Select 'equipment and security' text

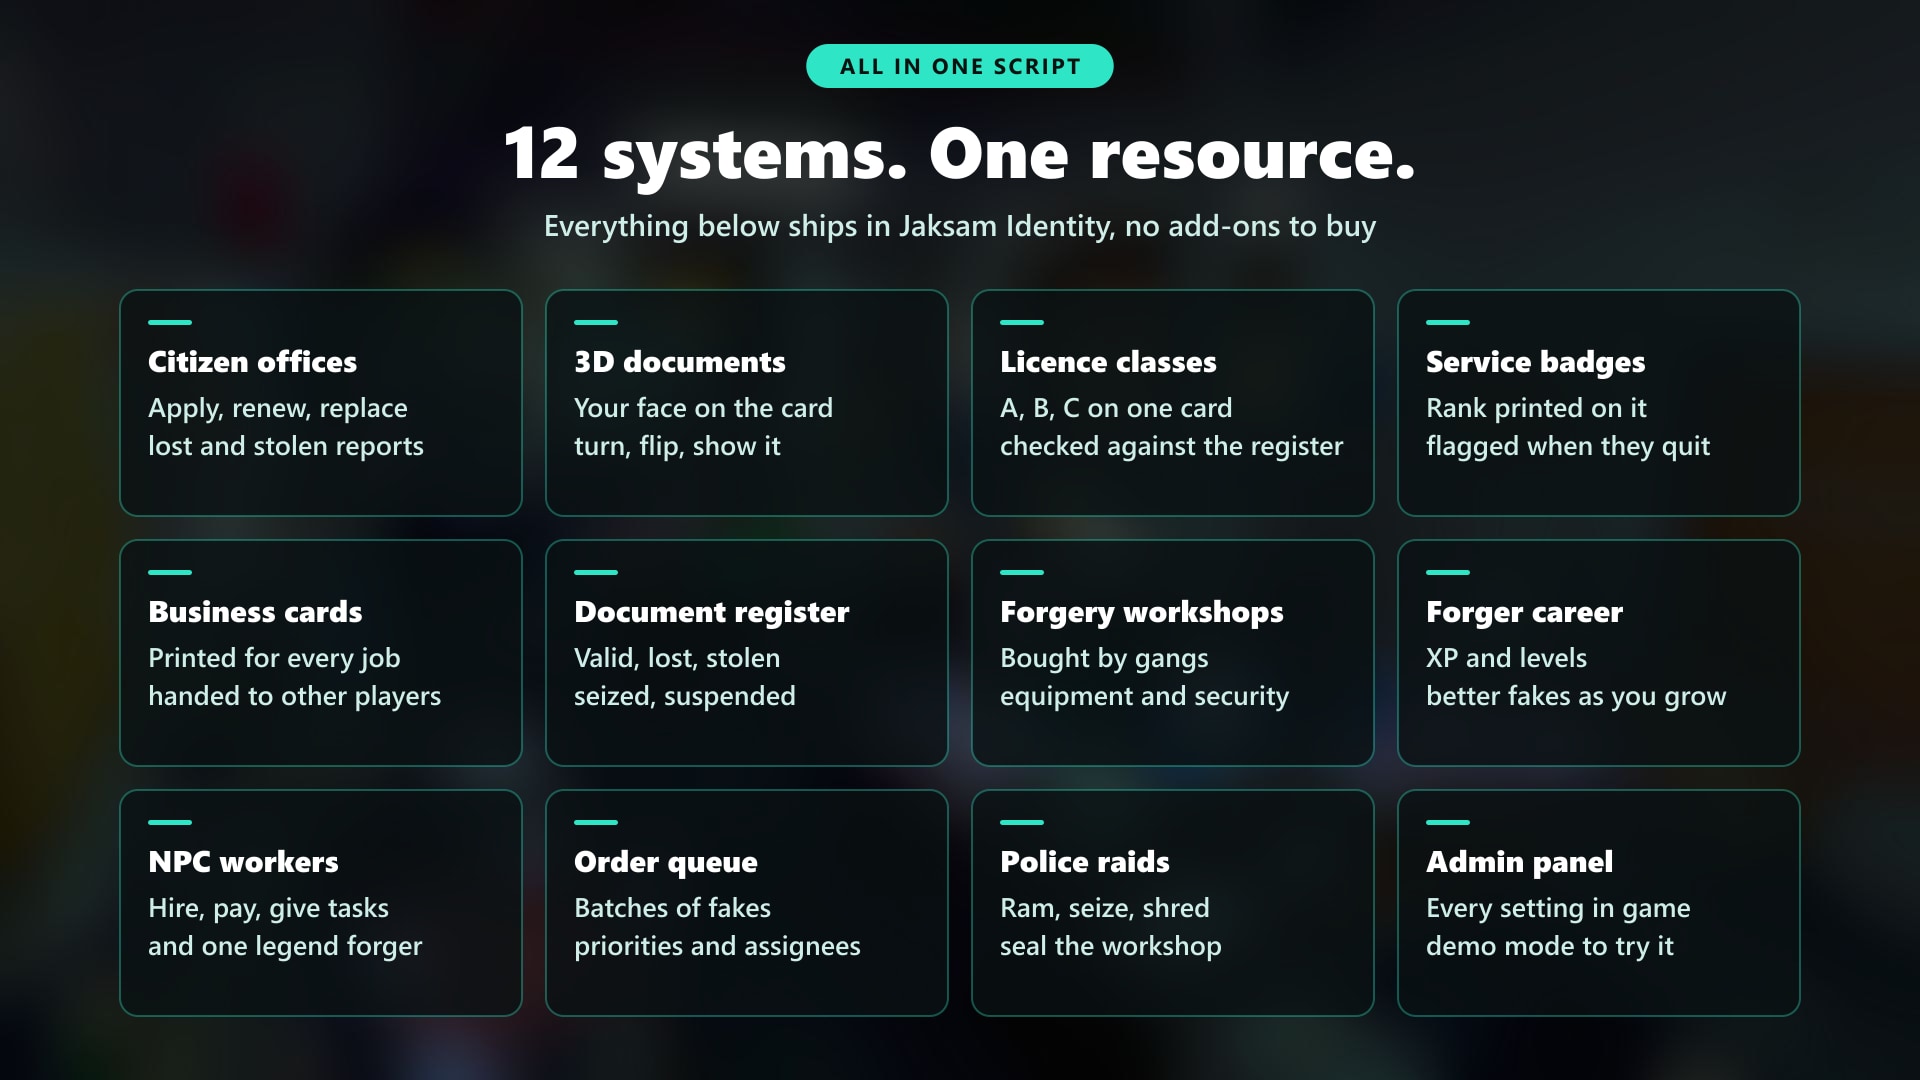point(1144,696)
